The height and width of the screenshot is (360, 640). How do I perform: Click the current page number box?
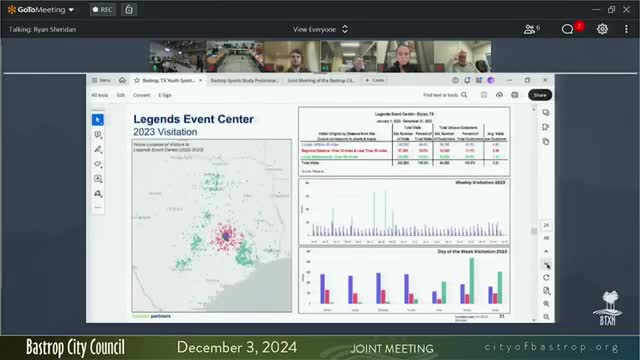click(x=546, y=225)
